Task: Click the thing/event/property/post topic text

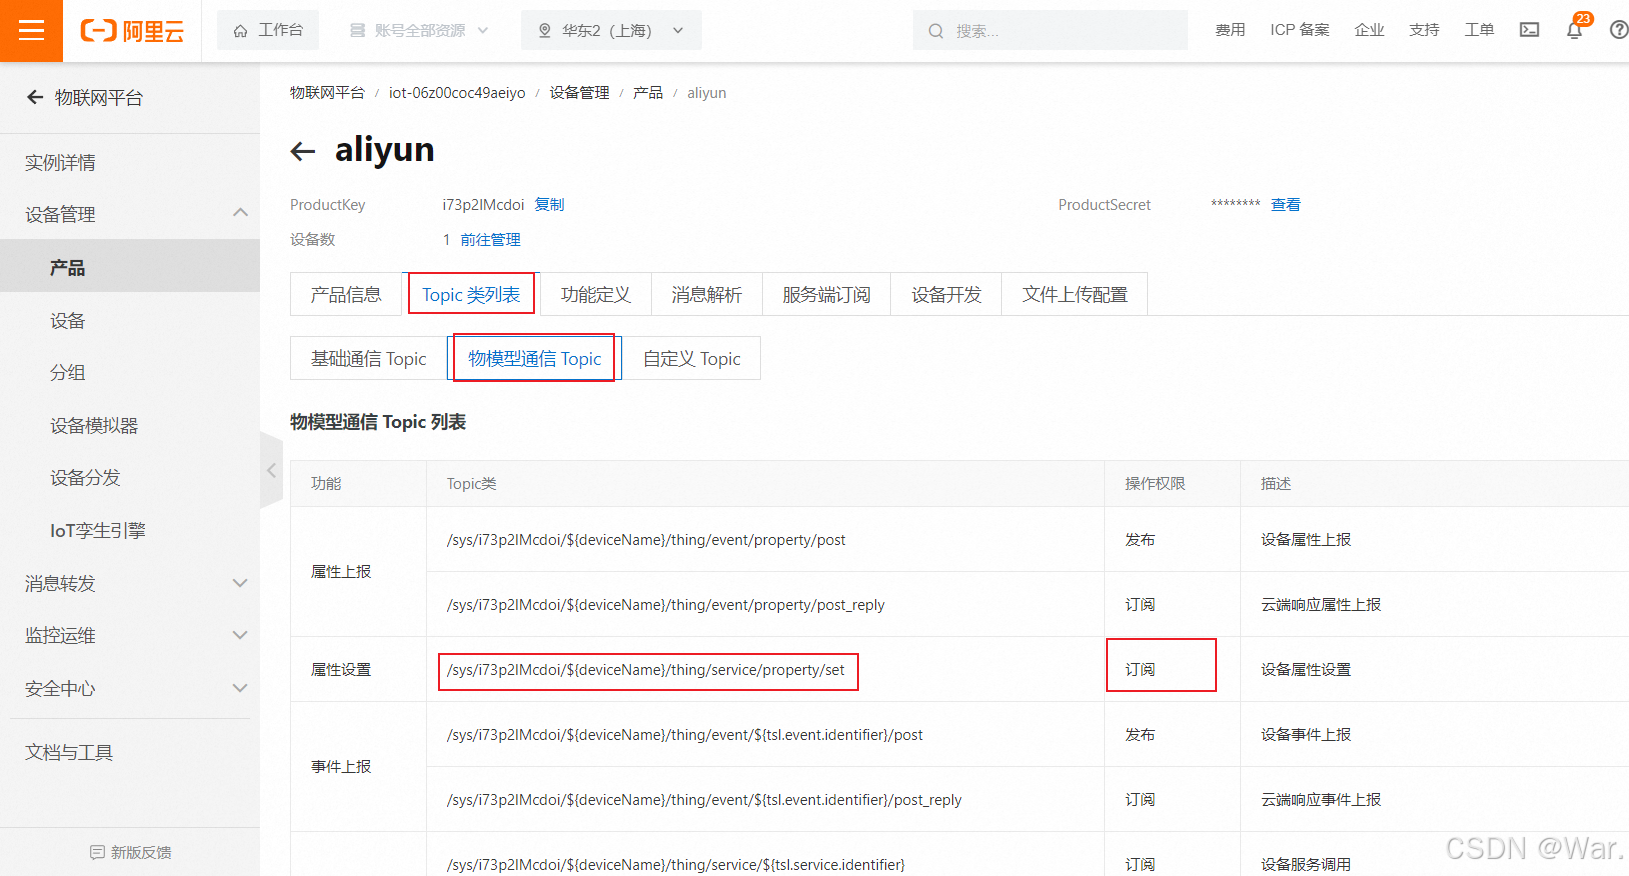Action: (646, 540)
